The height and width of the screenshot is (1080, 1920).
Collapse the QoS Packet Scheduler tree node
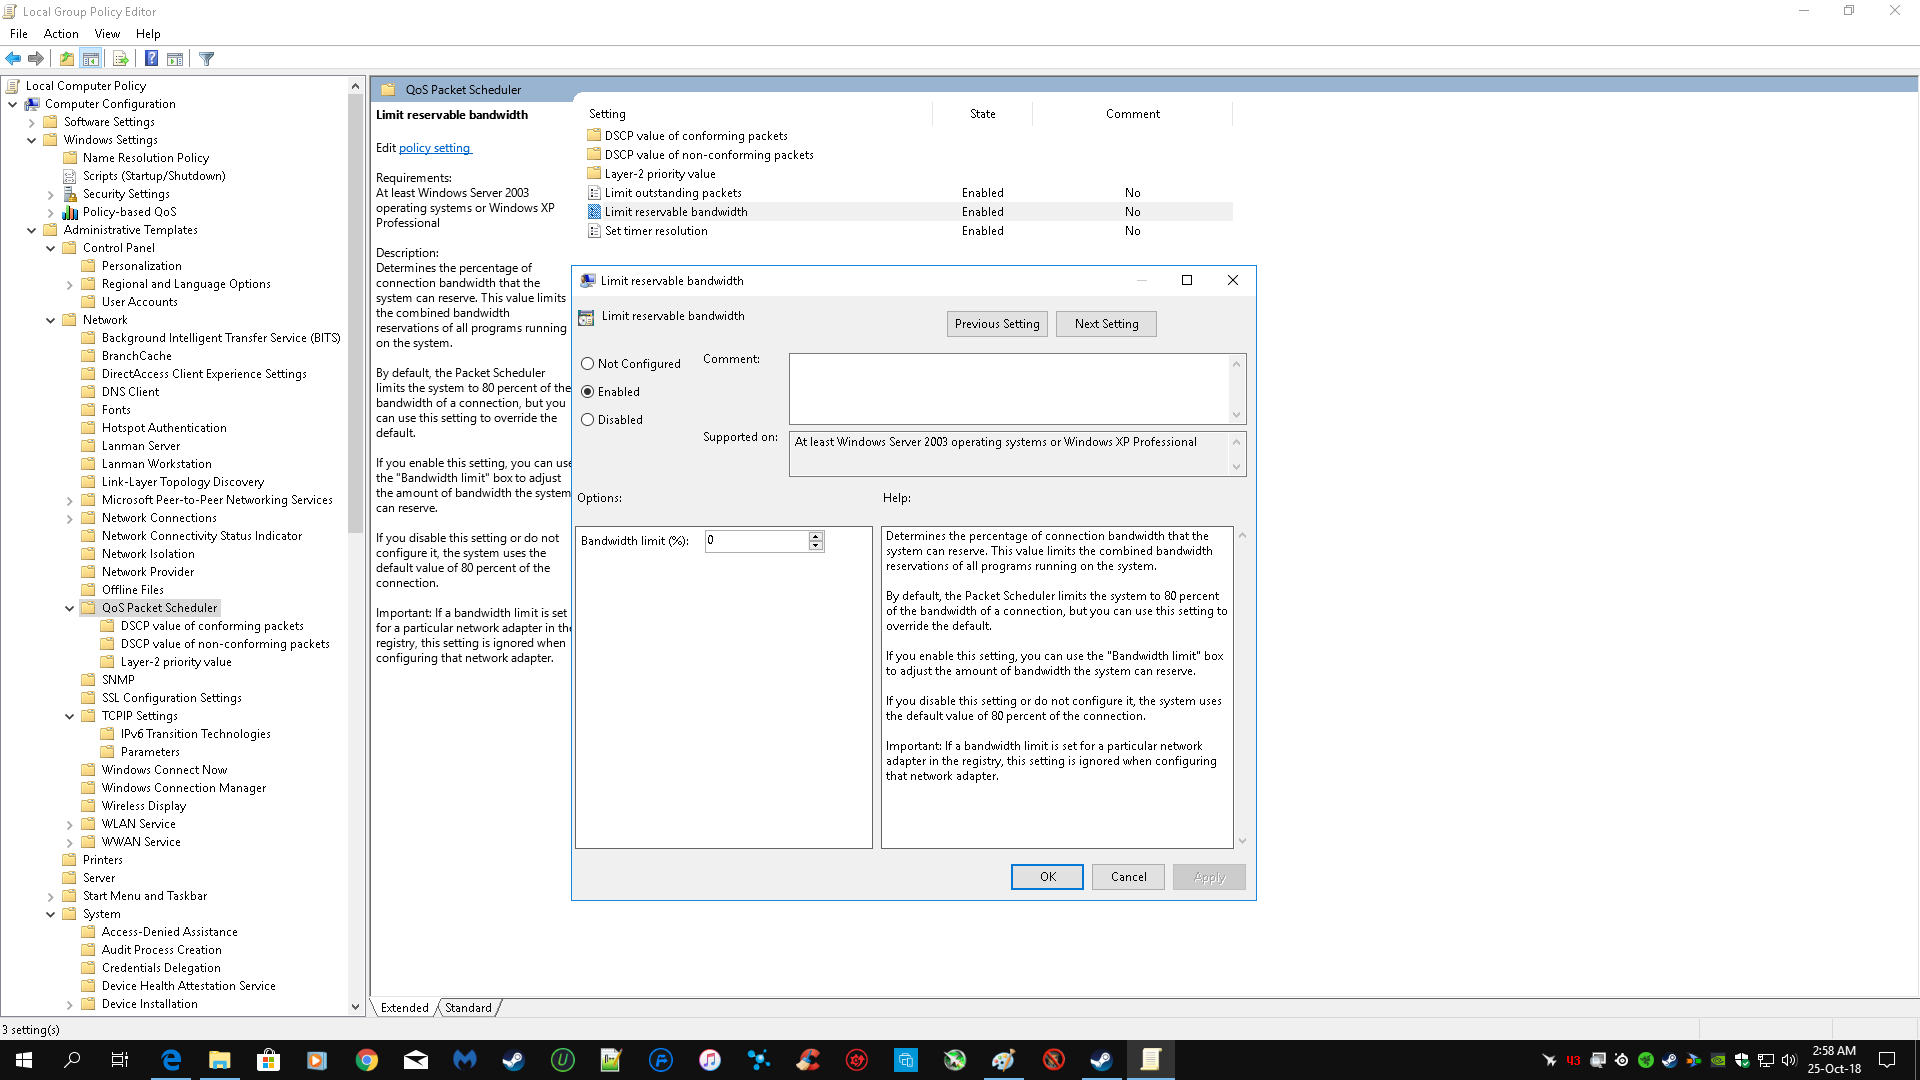[x=69, y=608]
